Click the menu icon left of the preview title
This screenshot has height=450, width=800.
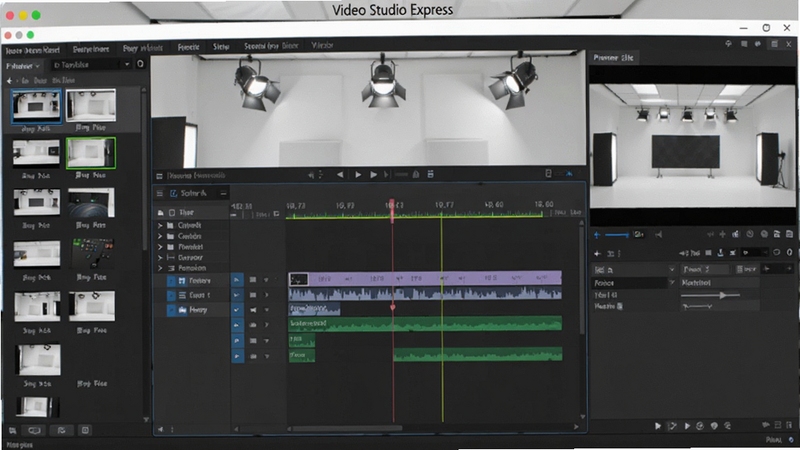coord(159,176)
